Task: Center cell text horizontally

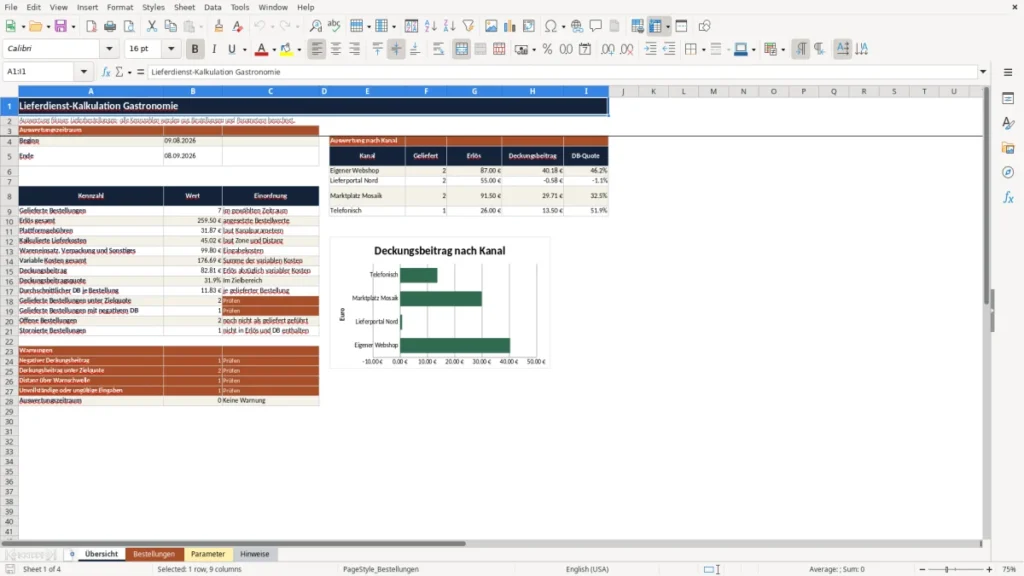Action: 336,49
